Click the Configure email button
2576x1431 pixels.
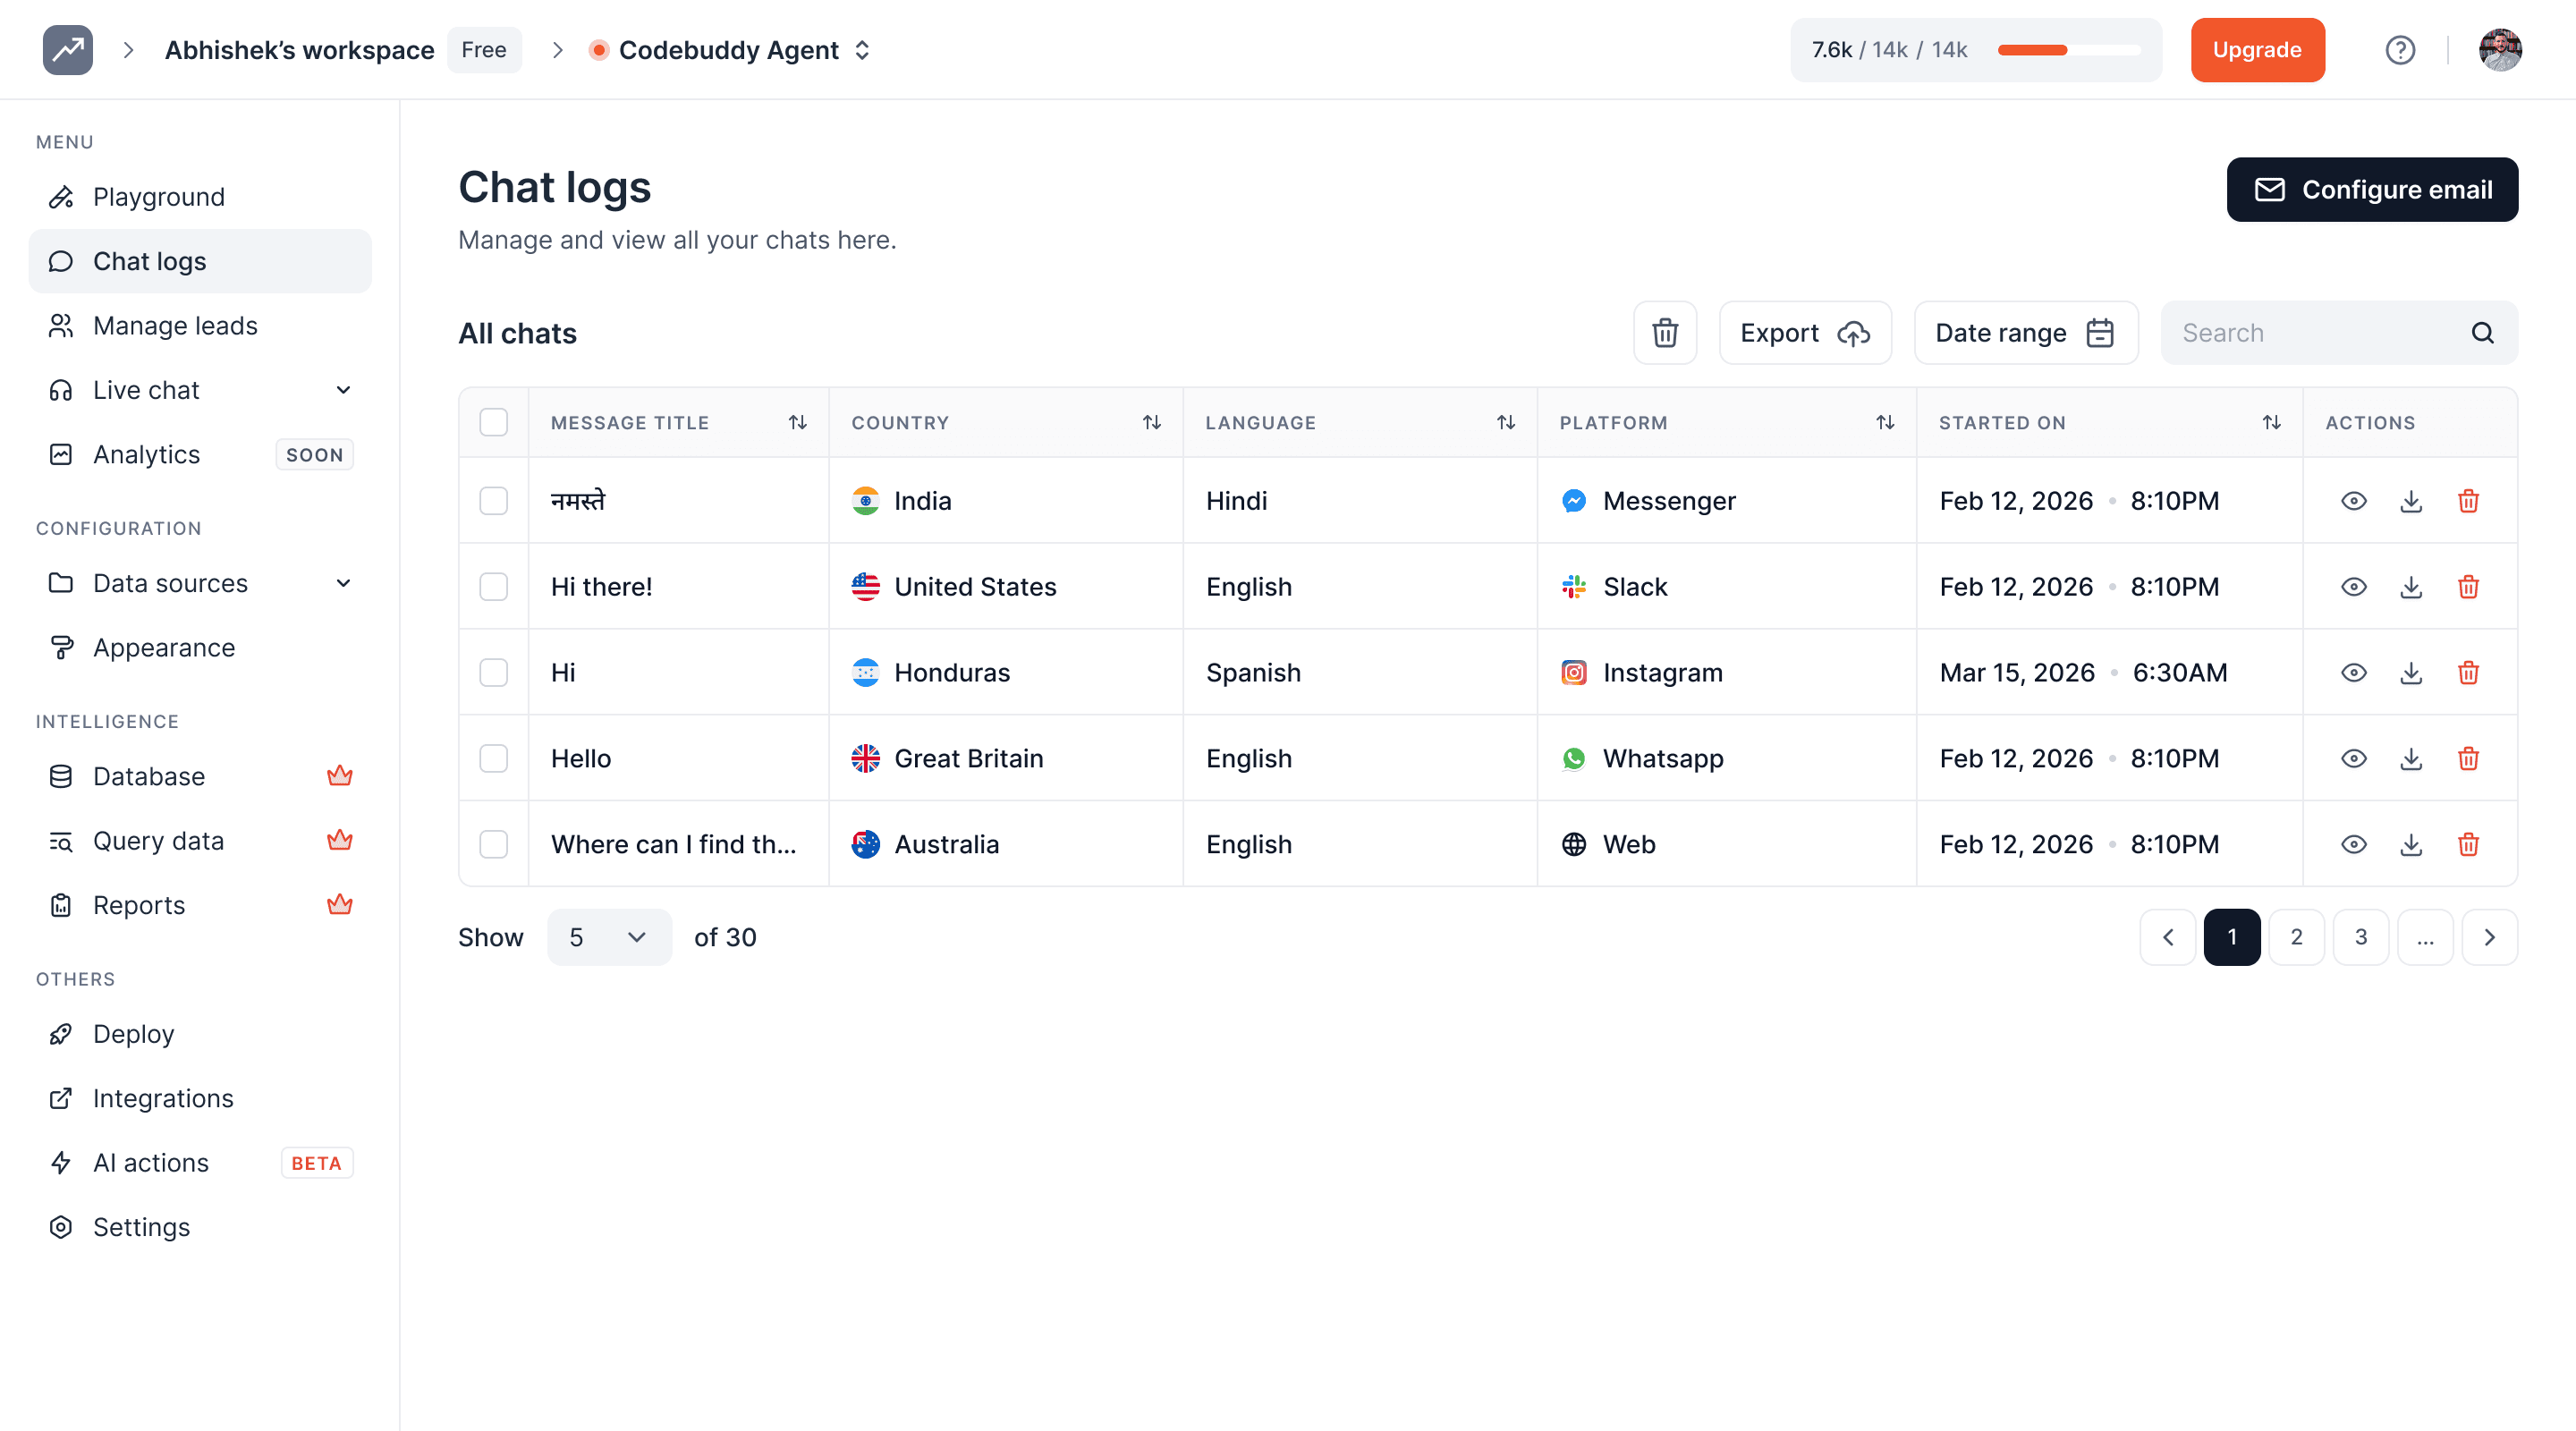pyautogui.click(x=2371, y=190)
